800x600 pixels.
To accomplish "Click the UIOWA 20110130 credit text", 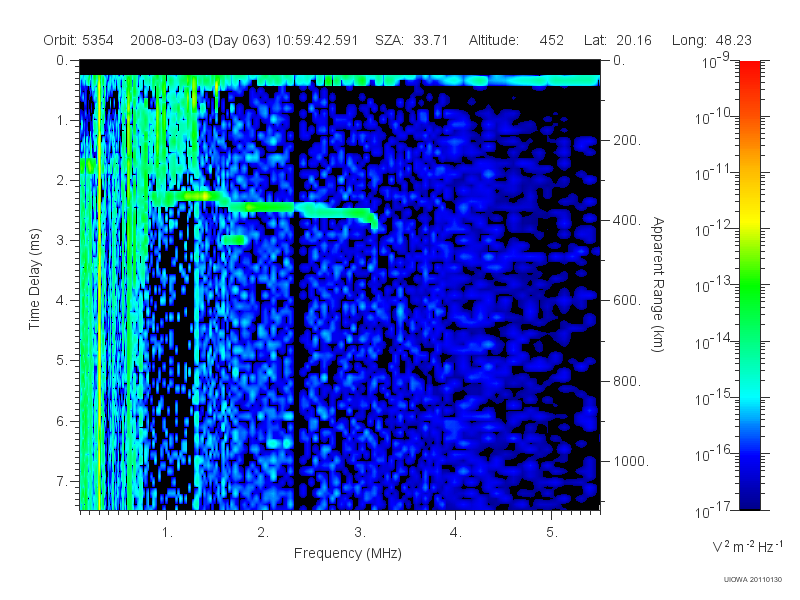I will pos(753,579).
